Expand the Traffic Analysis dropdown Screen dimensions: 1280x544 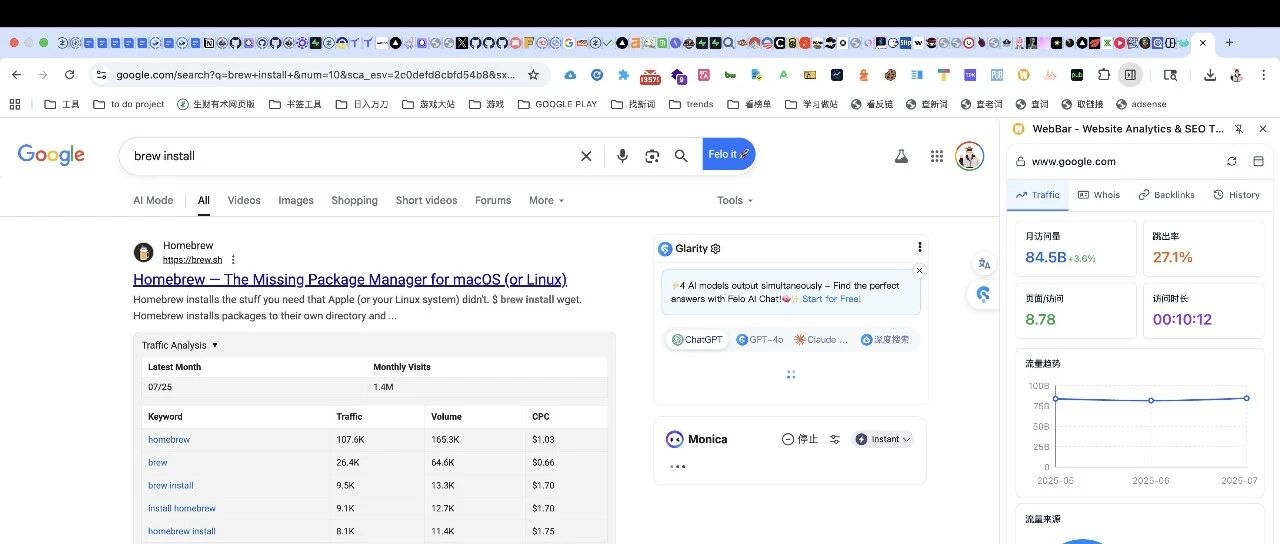pos(180,345)
